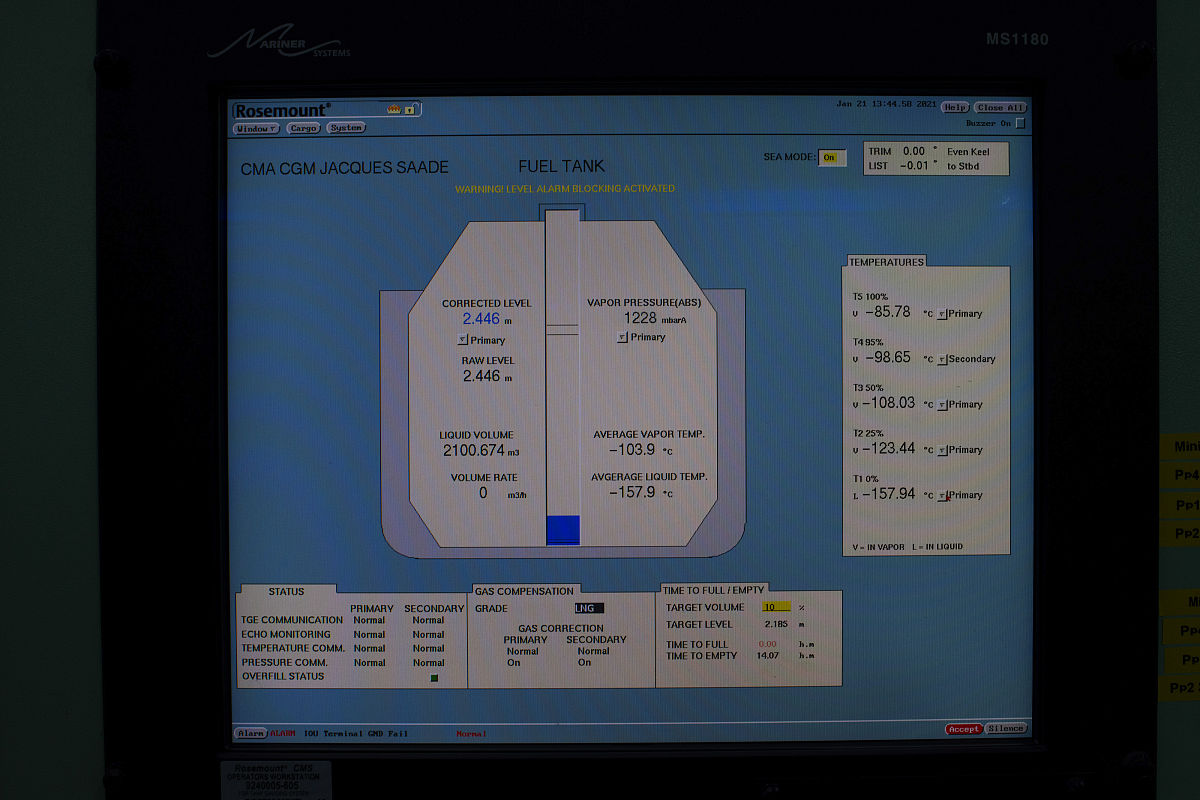This screenshot has height=800, width=1200.
Task: Expand T4 95% Secondary sensor dropdown
Action: point(941,360)
